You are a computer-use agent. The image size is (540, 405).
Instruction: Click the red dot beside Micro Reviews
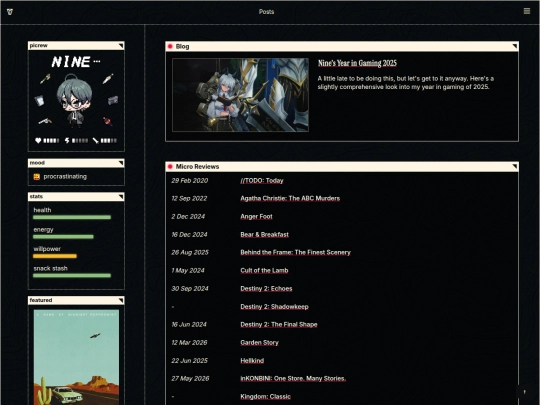170,166
